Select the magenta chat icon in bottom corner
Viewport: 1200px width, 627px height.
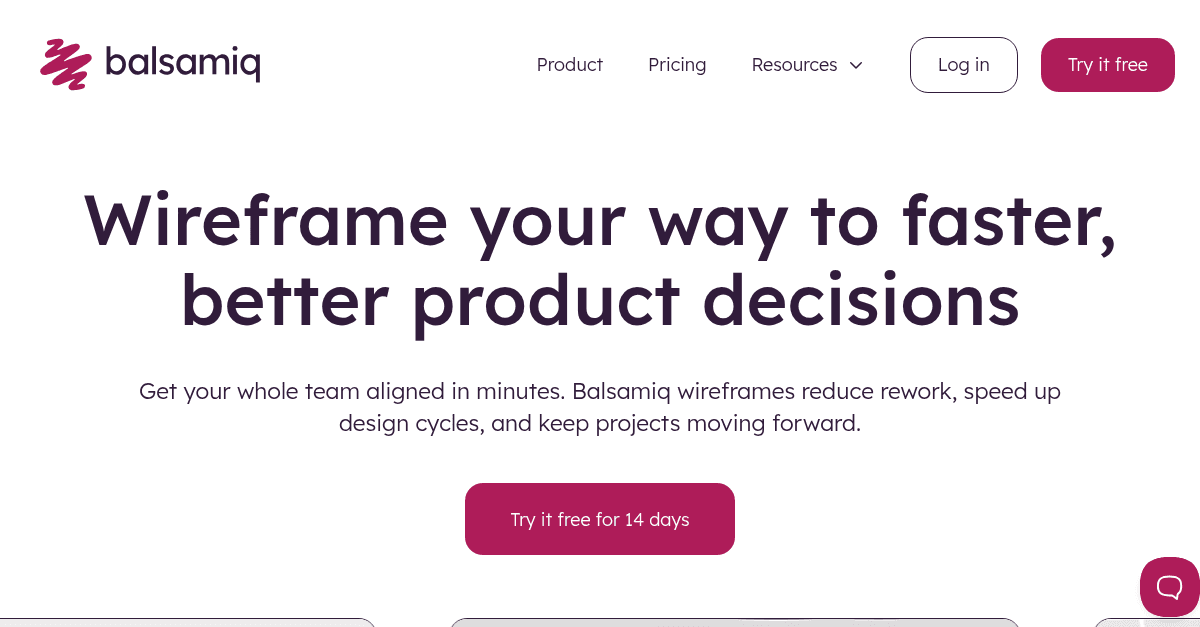pos(1169,587)
